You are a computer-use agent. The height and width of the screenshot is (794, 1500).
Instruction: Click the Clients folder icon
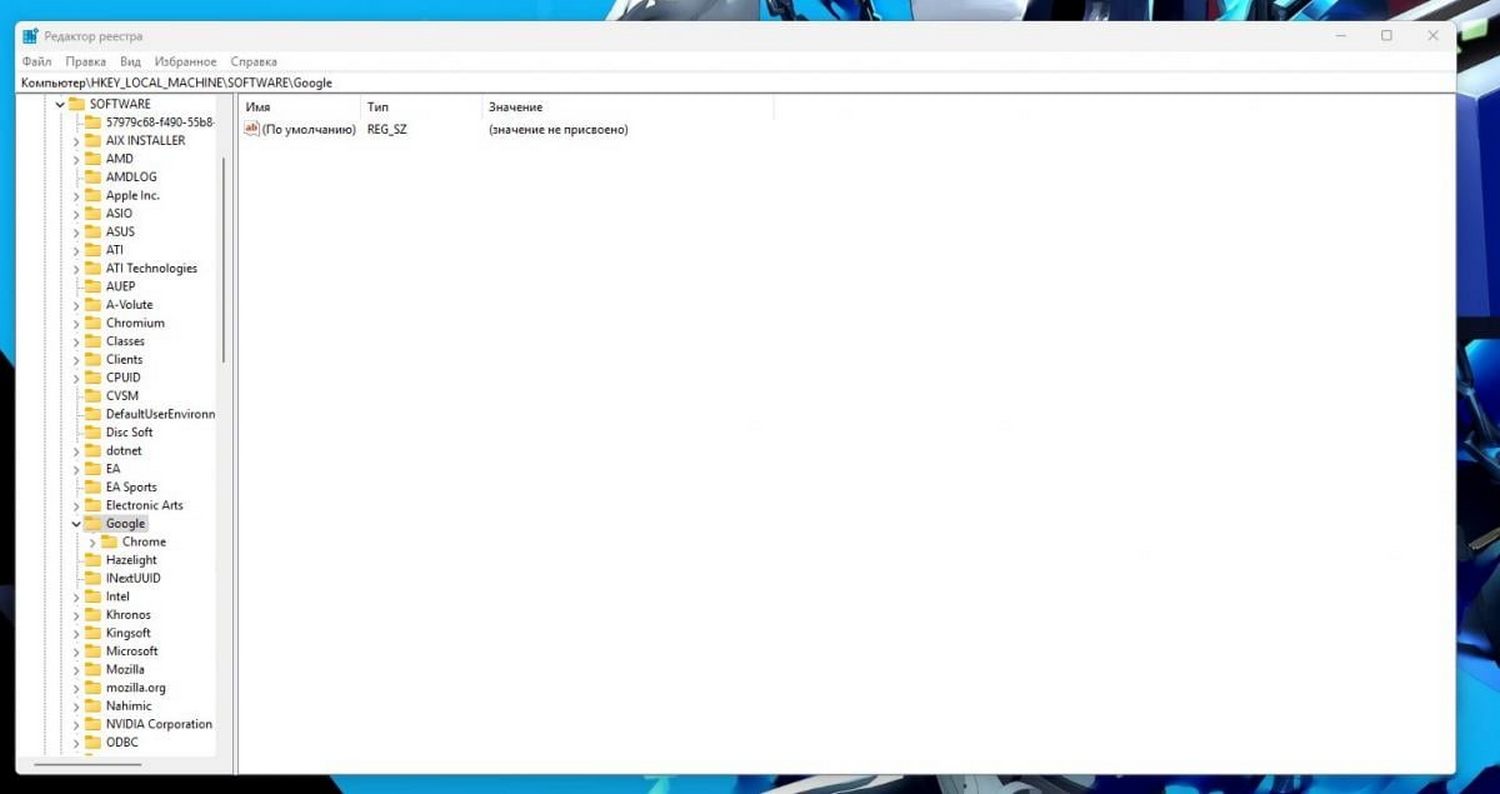(93, 359)
